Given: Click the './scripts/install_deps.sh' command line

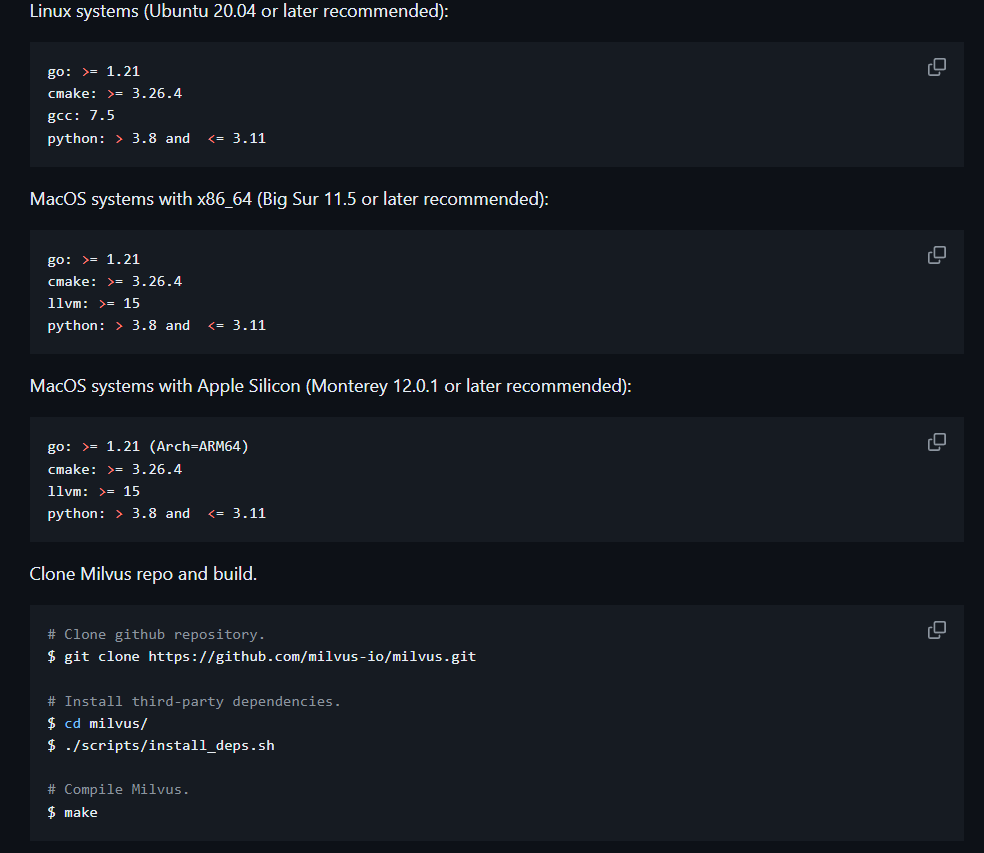Looking at the screenshot, I should [161, 746].
